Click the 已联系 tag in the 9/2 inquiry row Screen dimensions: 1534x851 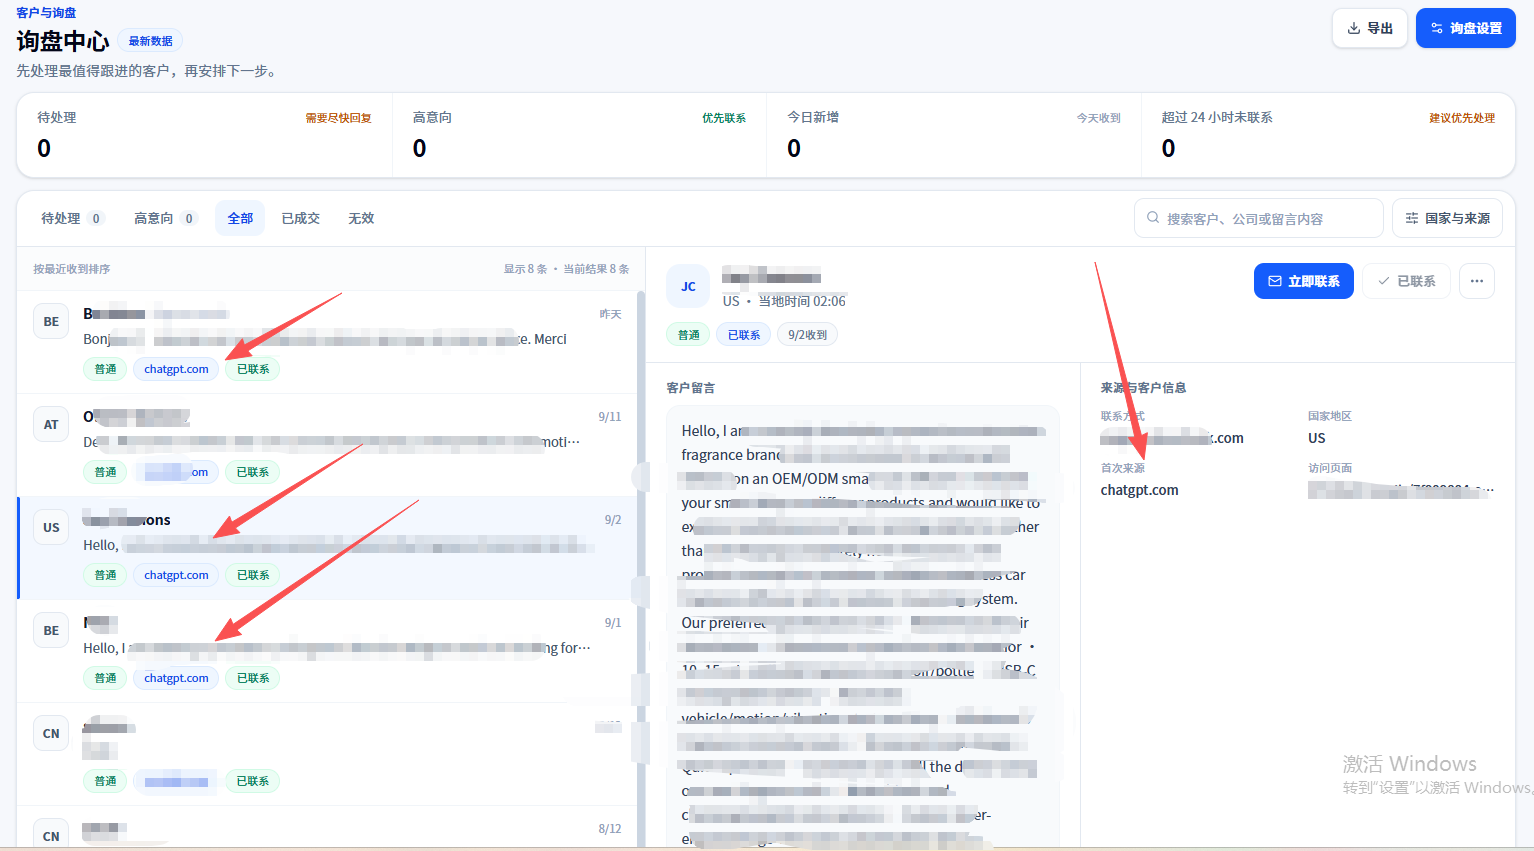click(253, 575)
